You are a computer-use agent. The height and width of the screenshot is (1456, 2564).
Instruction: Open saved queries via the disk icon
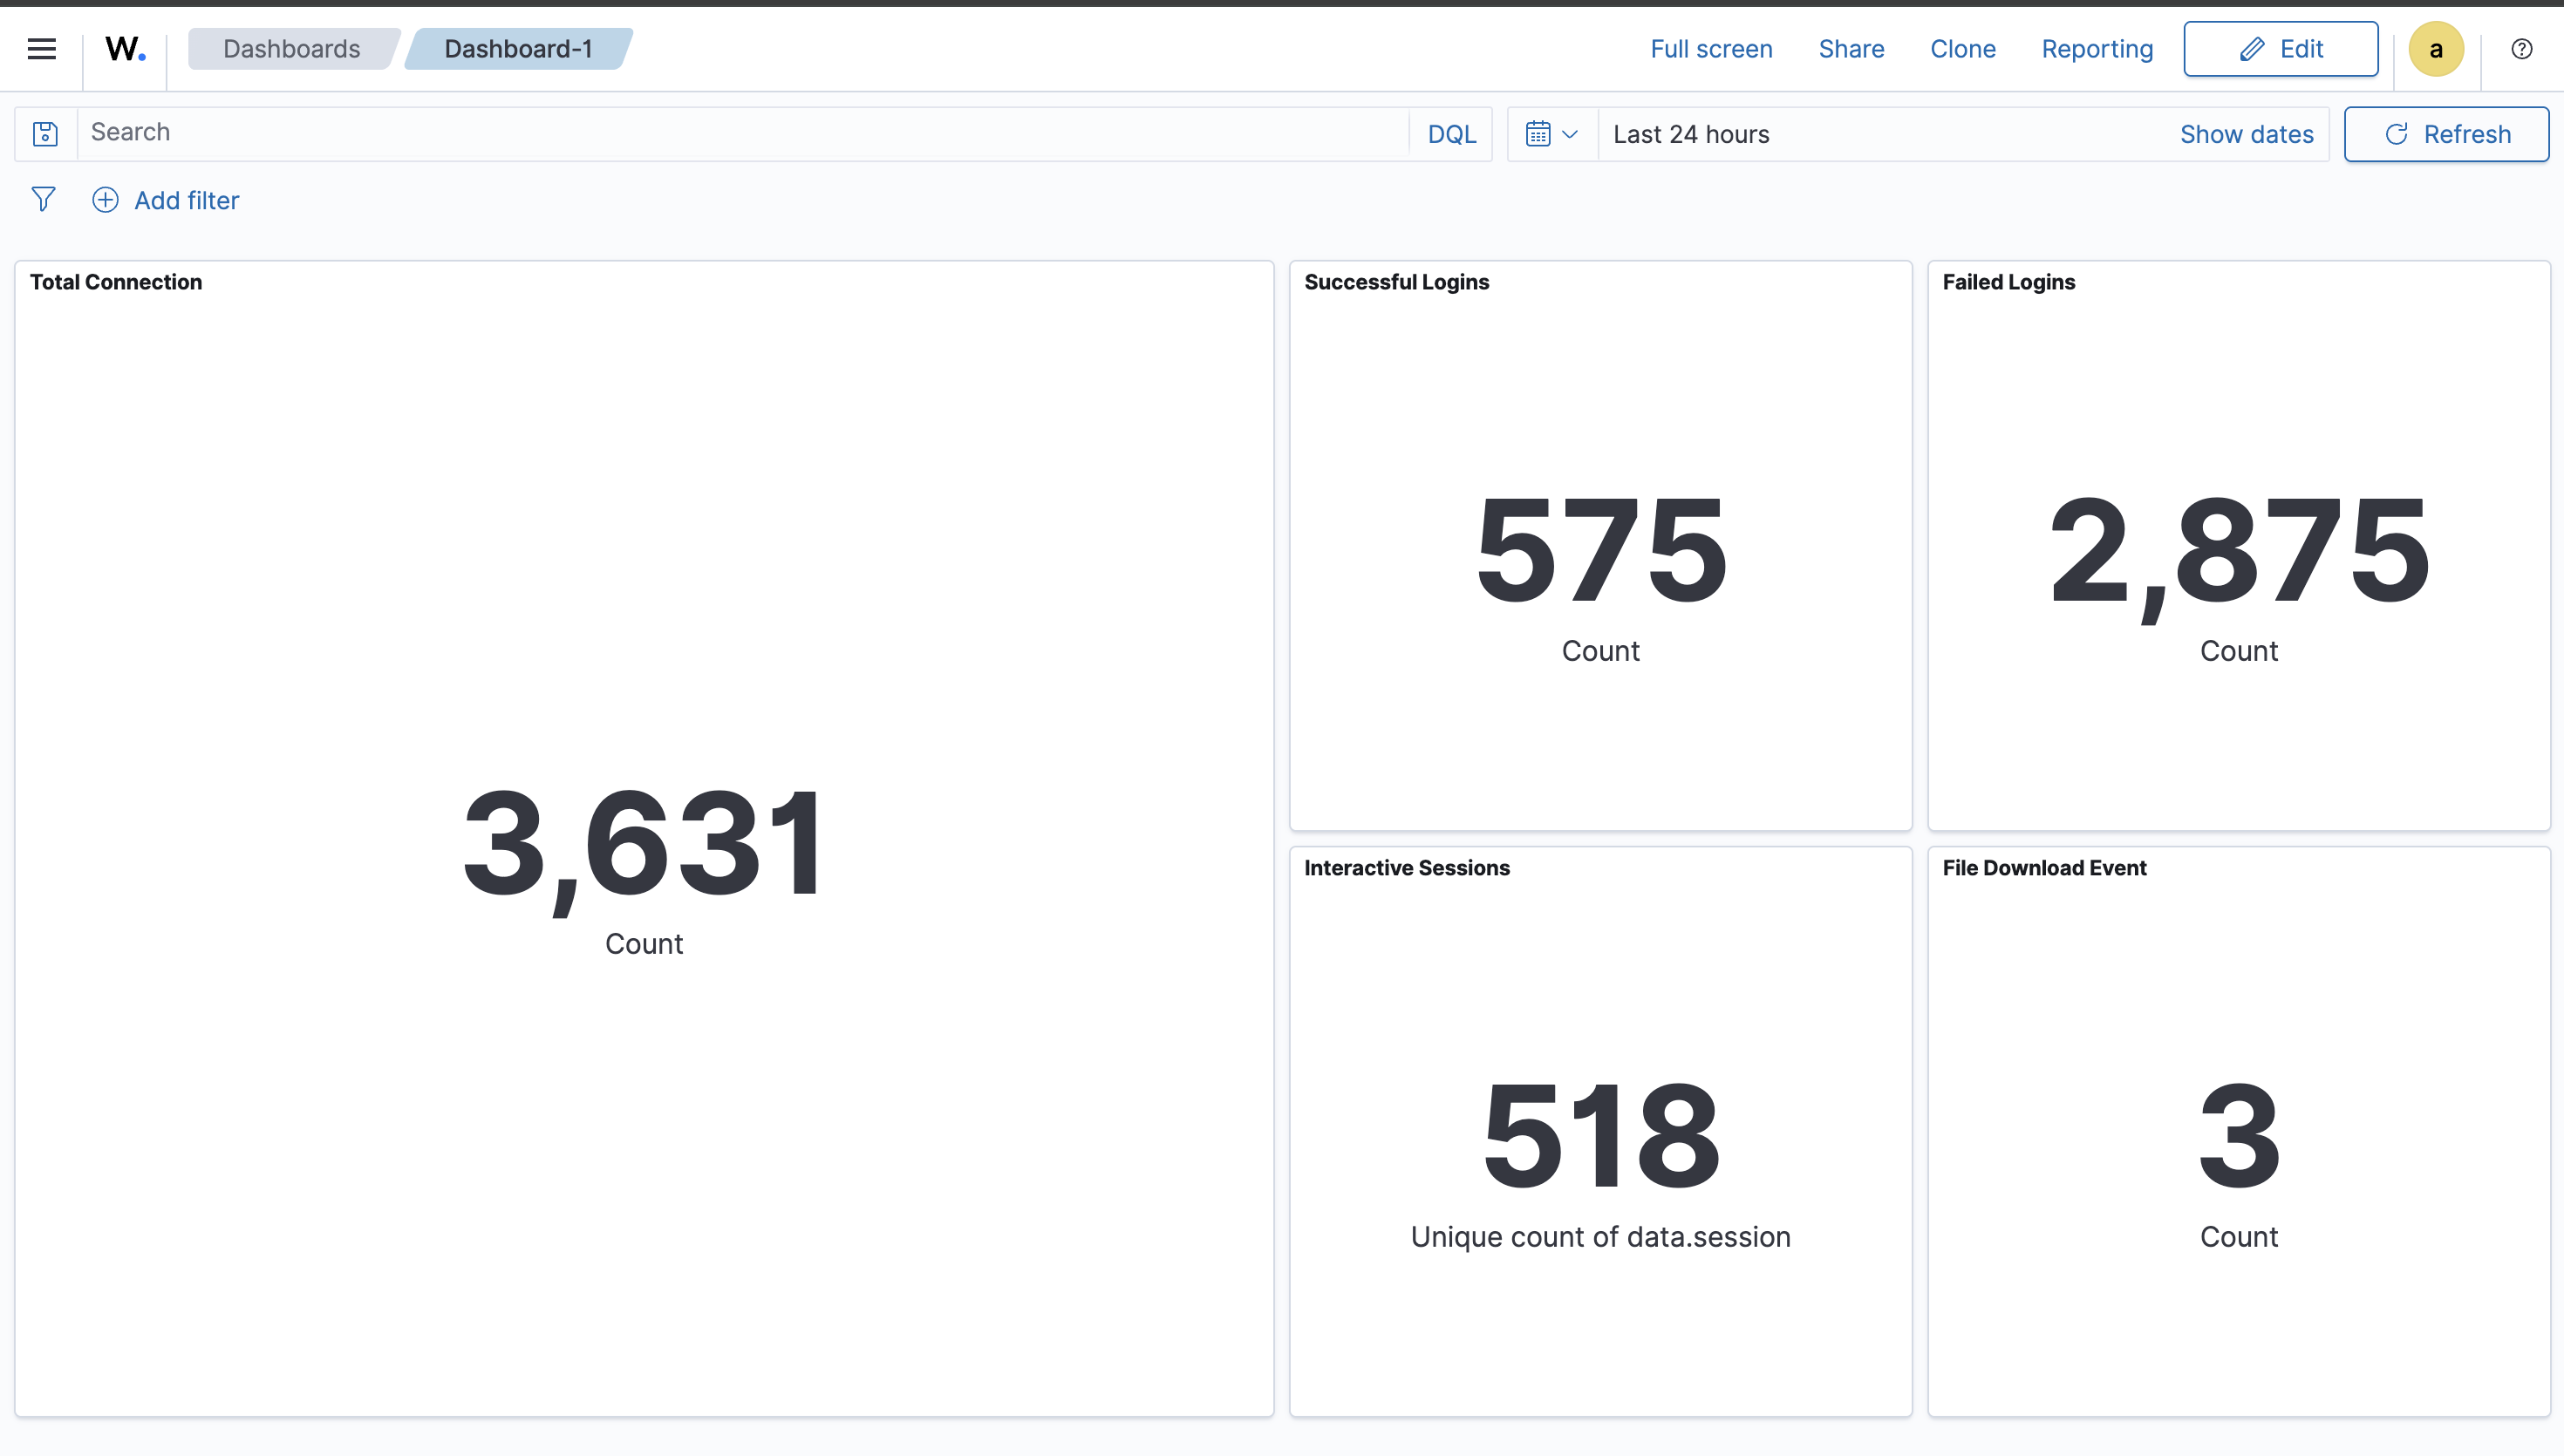pos(45,133)
